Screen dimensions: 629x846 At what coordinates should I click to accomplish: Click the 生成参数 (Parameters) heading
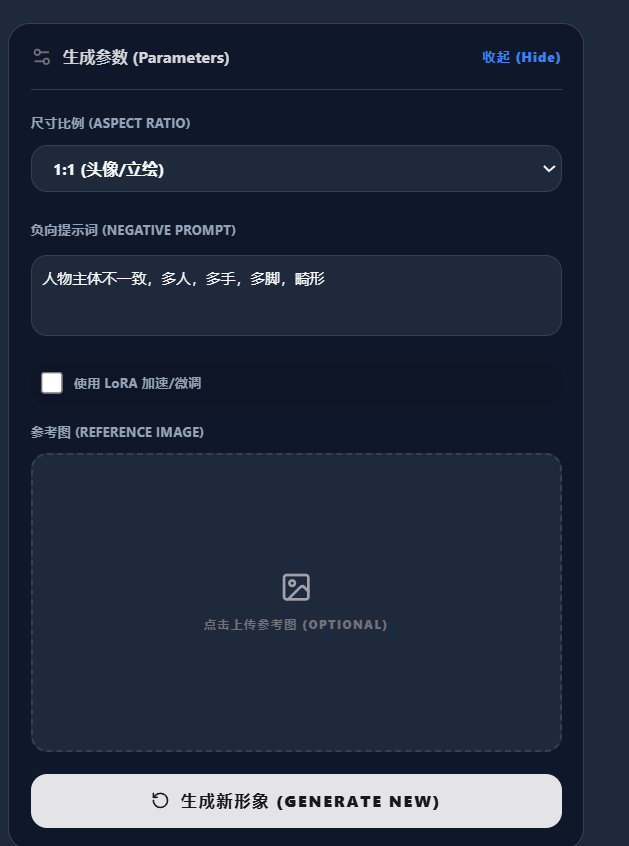pos(146,57)
